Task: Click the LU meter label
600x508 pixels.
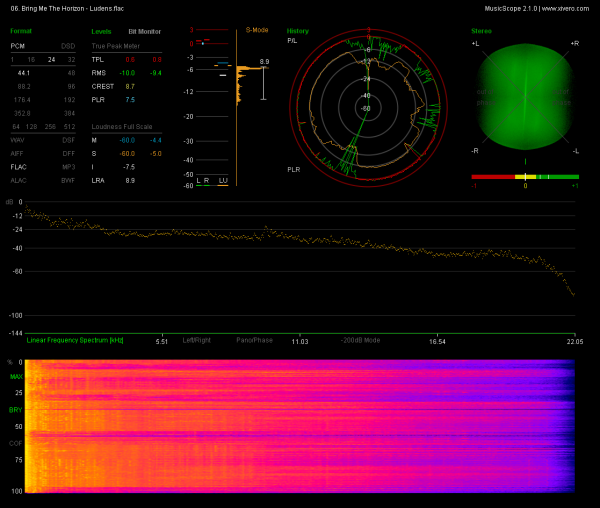Action: (223, 181)
